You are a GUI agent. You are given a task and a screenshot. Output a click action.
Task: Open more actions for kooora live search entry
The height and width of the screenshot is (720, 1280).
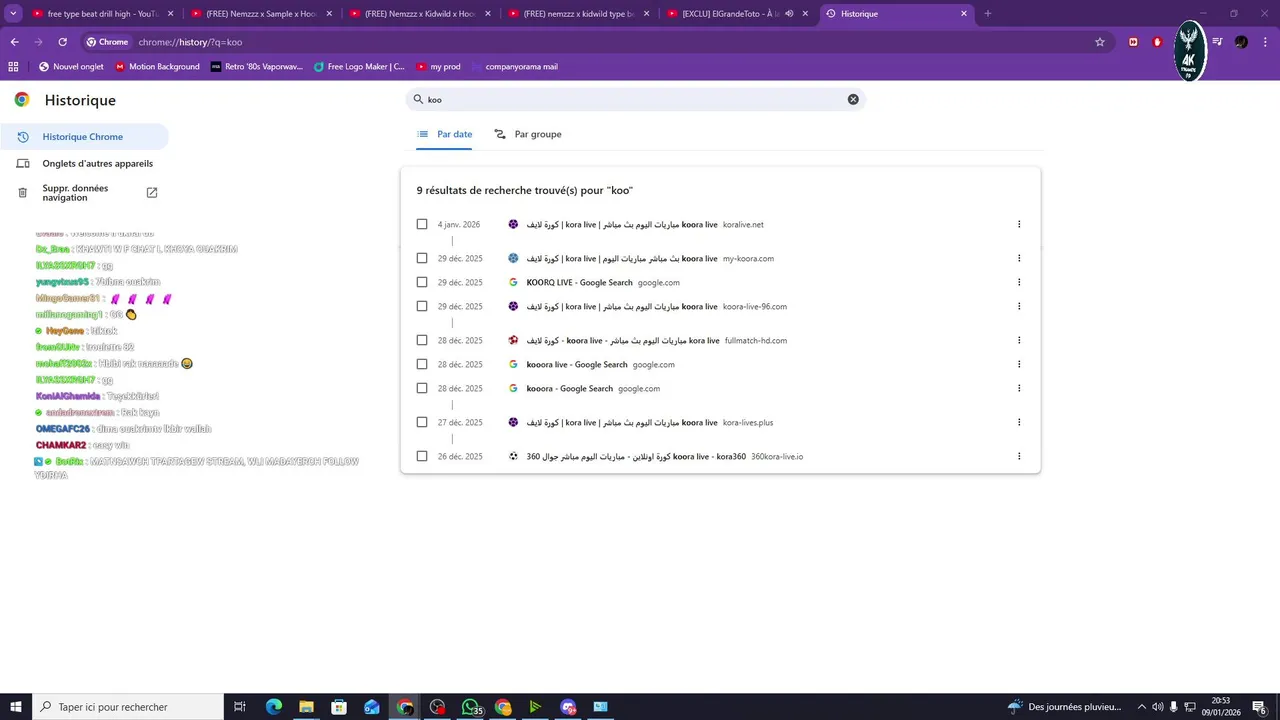click(x=1019, y=364)
